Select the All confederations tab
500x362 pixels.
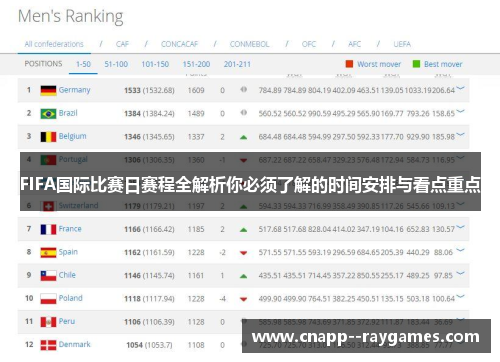coord(54,44)
